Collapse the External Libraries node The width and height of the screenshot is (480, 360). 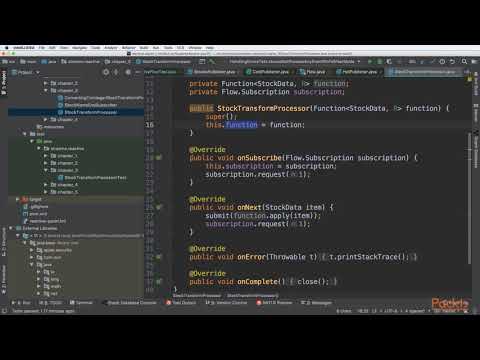pyautogui.click(x=11, y=228)
